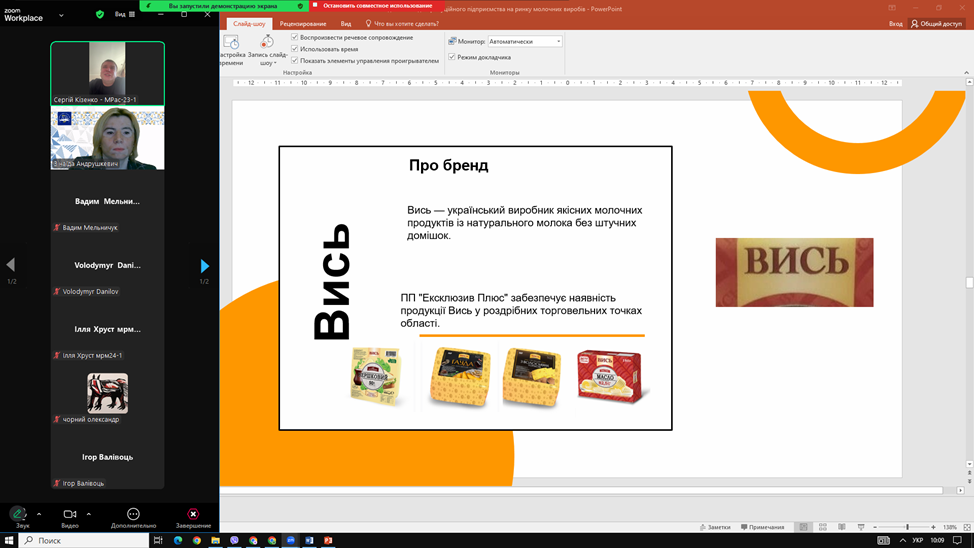
Task: Click the Windows Поиск search box
Action: pyautogui.click(x=84, y=540)
